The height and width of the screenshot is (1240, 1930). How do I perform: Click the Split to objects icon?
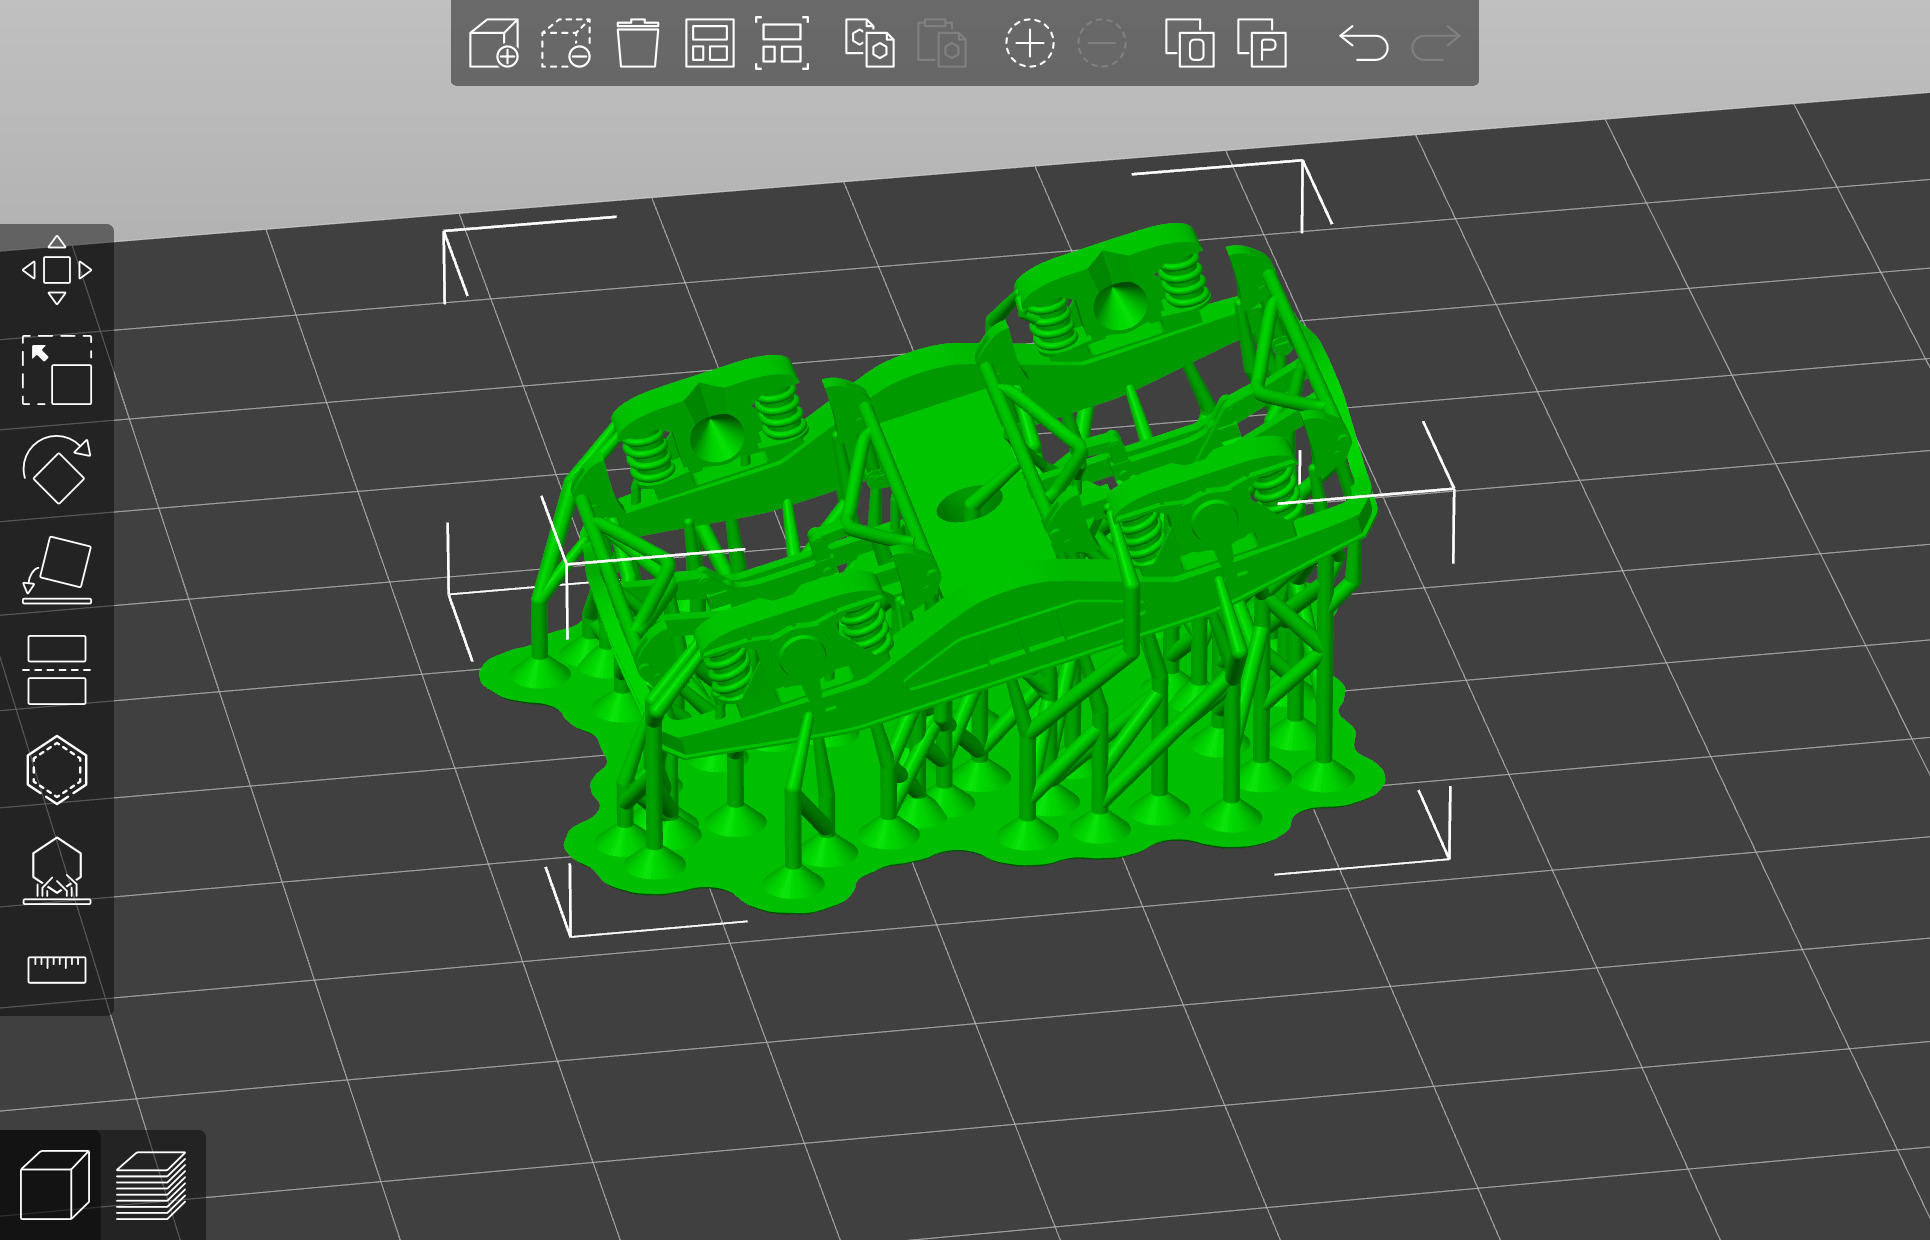coord(1189,44)
